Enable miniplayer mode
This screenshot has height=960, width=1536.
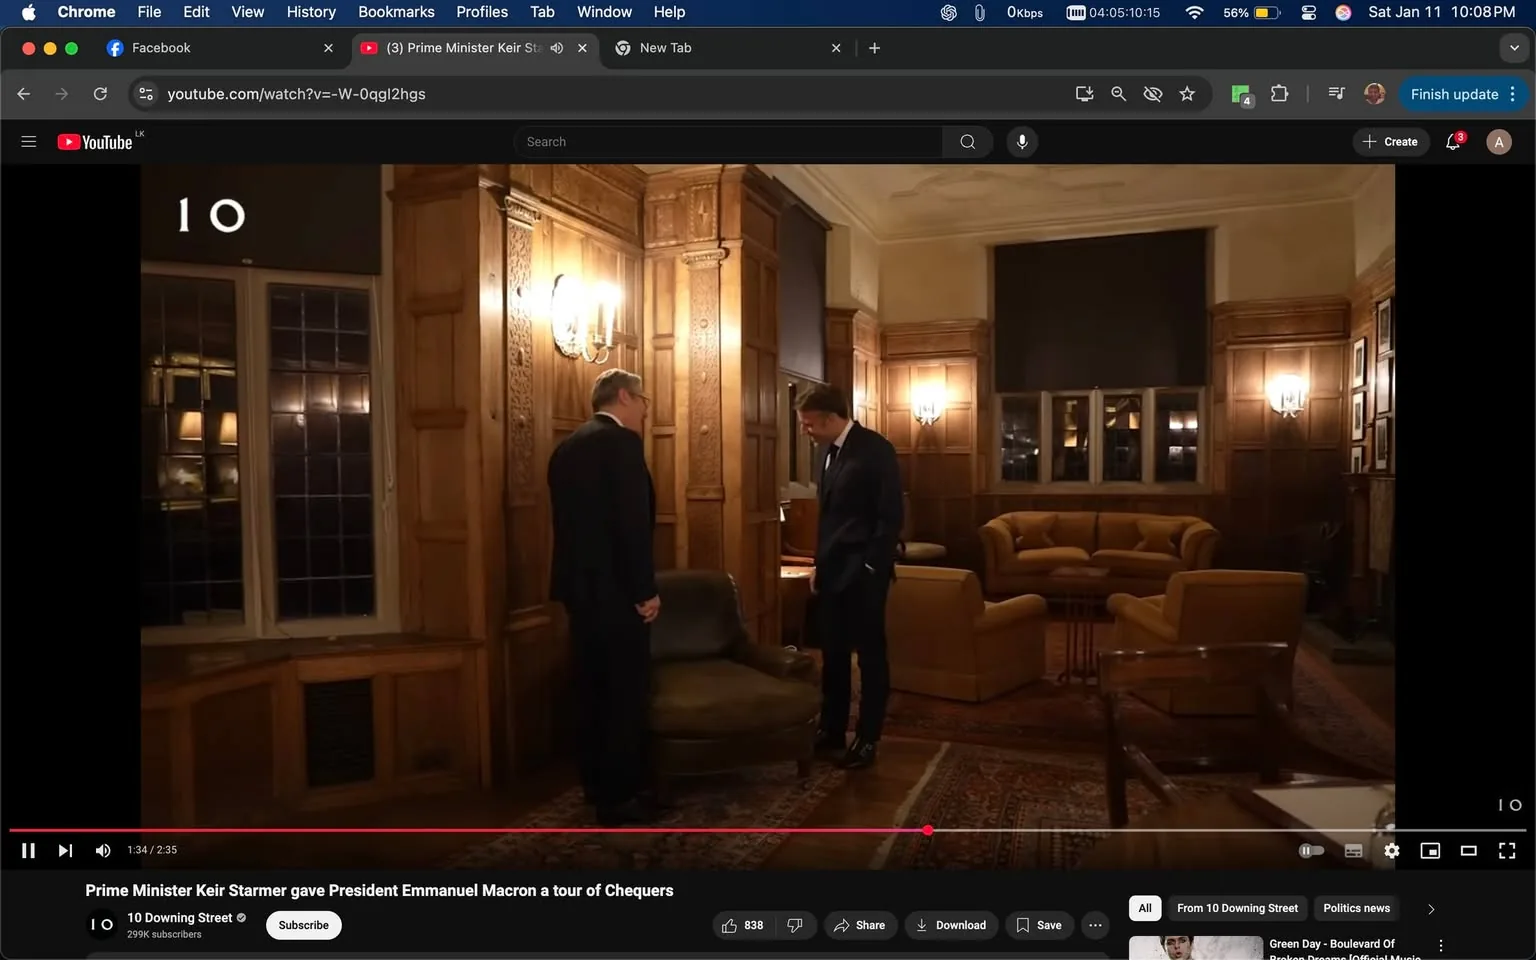pyautogui.click(x=1430, y=850)
